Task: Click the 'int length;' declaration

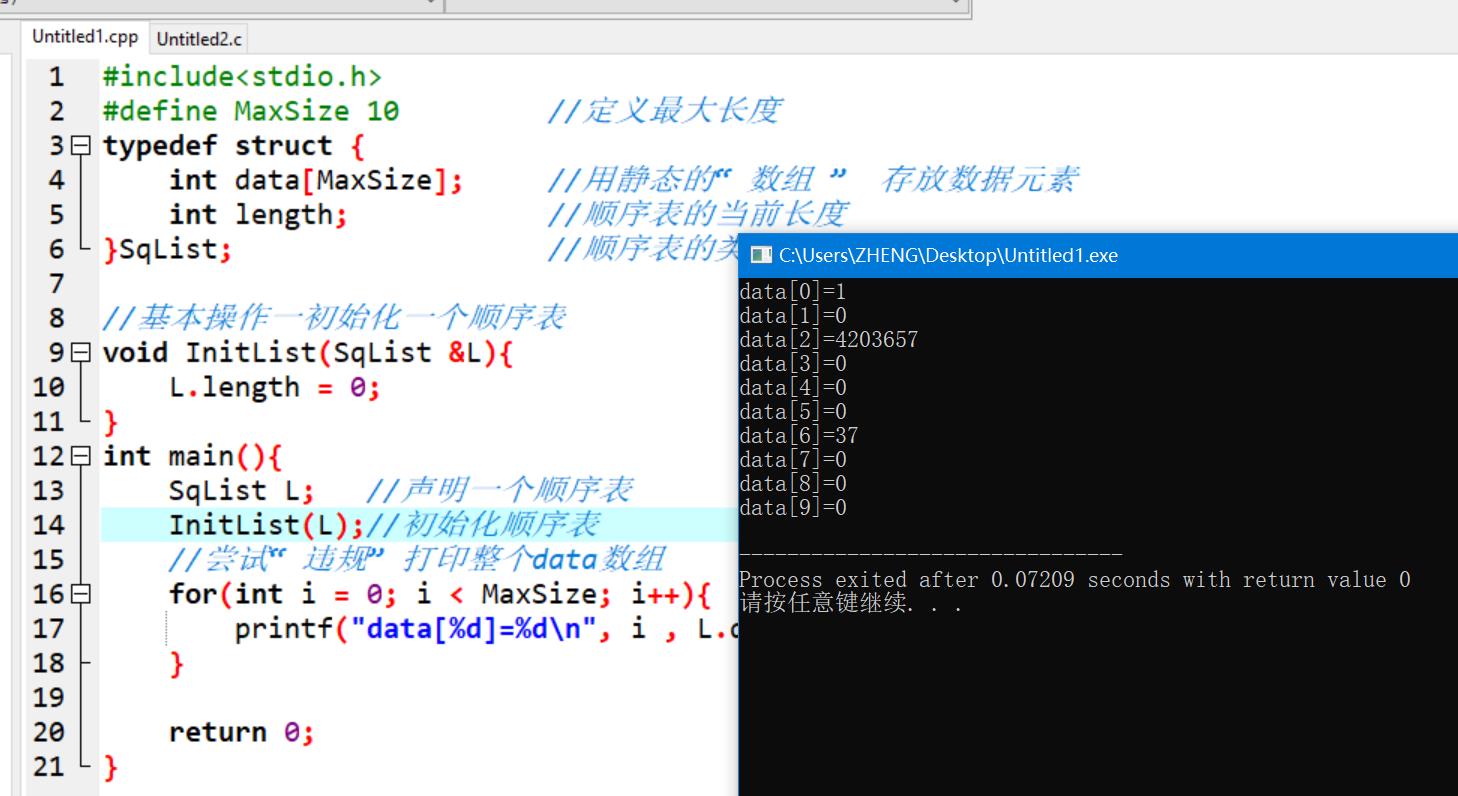Action: 259,214
